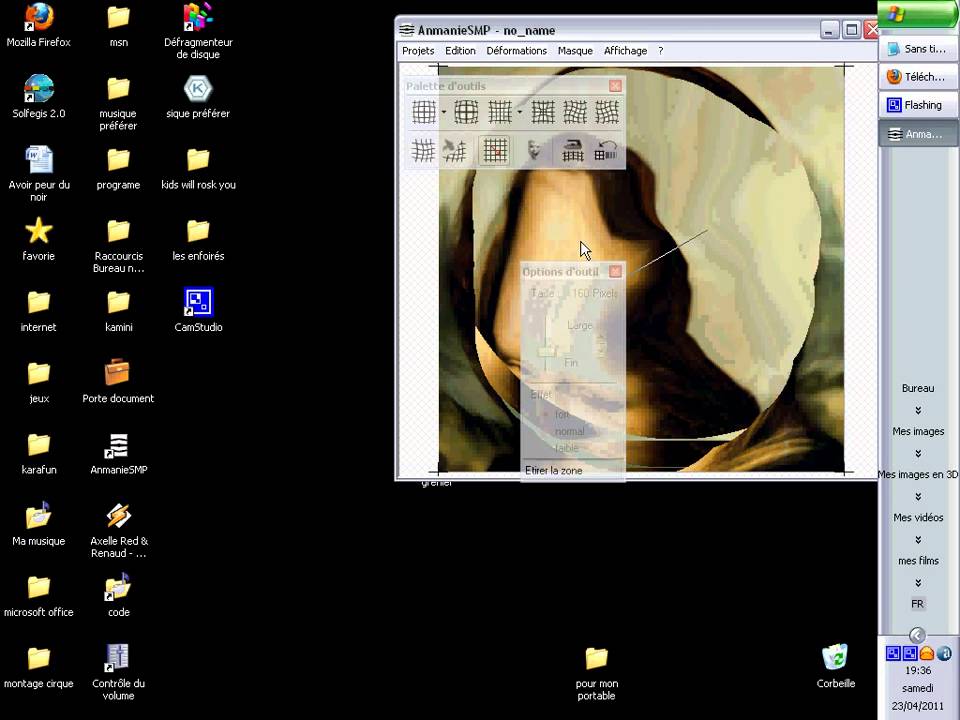Select the Axelle Red & Renaud icon

point(118,530)
